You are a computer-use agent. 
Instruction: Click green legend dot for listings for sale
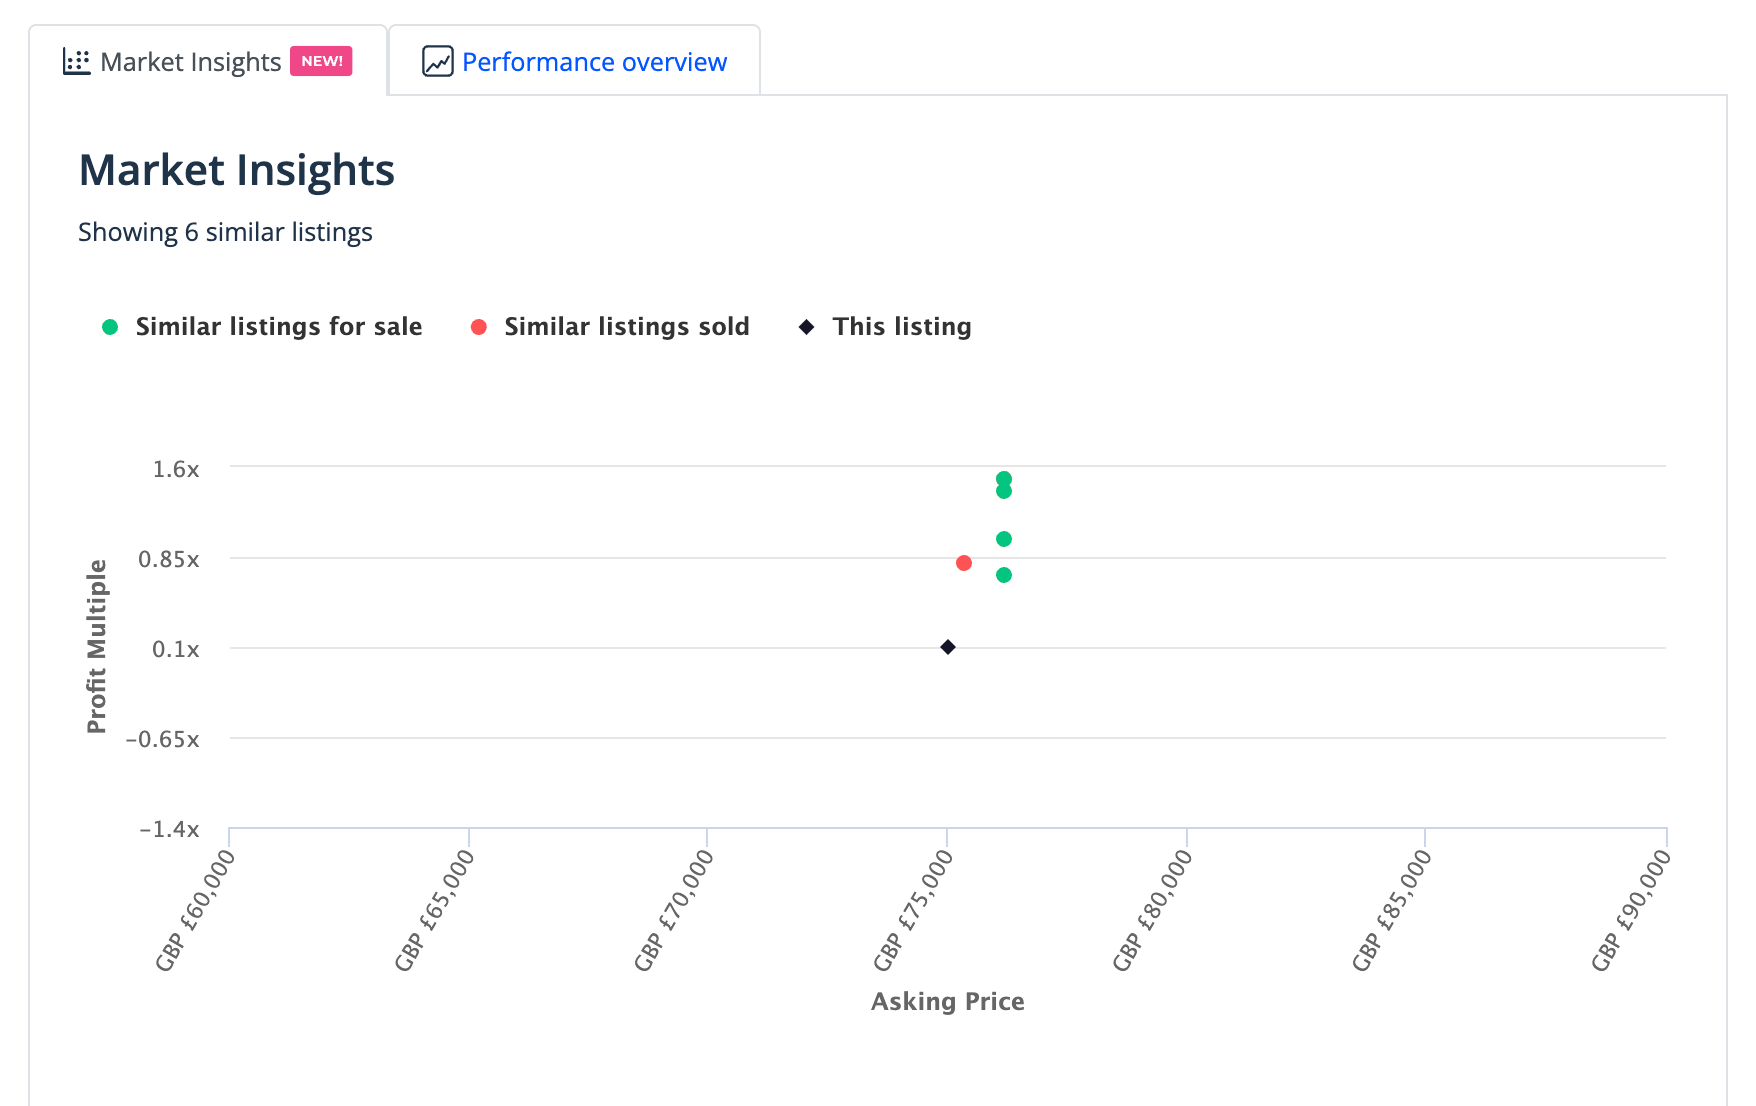pyautogui.click(x=110, y=327)
